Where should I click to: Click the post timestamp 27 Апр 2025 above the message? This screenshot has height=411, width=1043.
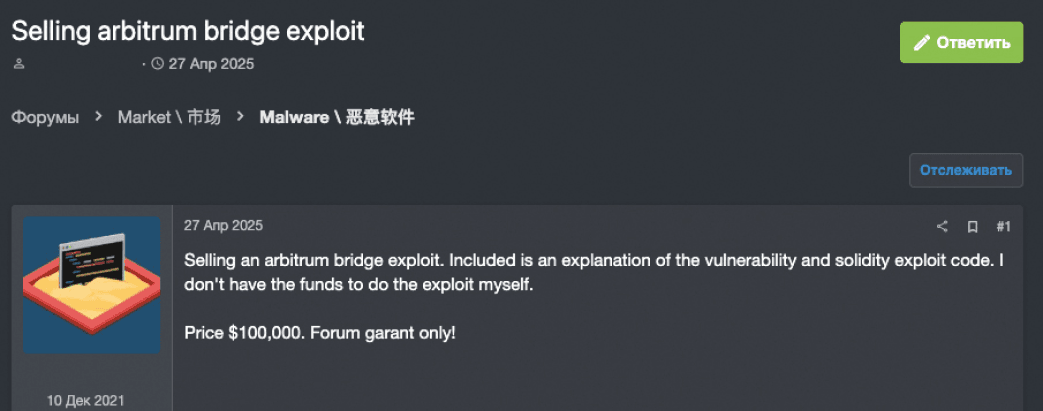(x=224, y=226)
